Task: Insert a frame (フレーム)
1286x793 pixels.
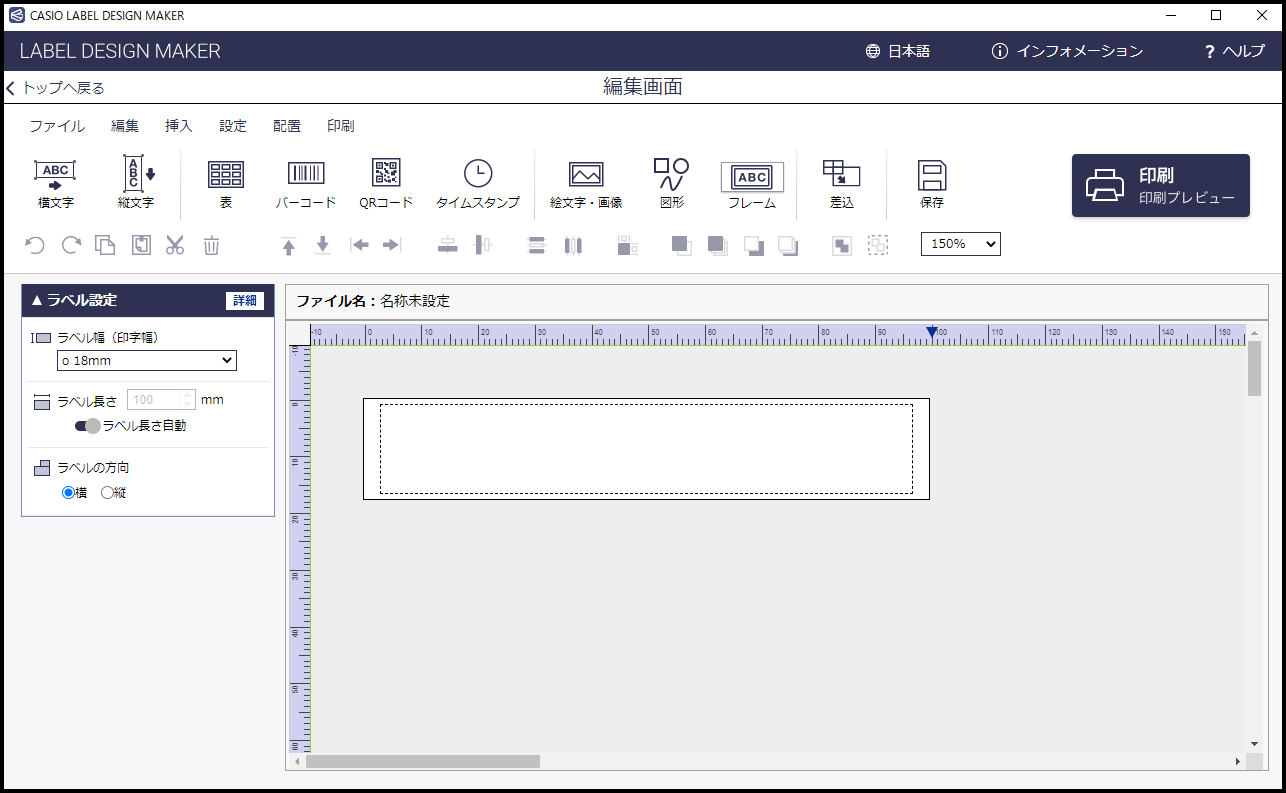Action: [752, 183]
